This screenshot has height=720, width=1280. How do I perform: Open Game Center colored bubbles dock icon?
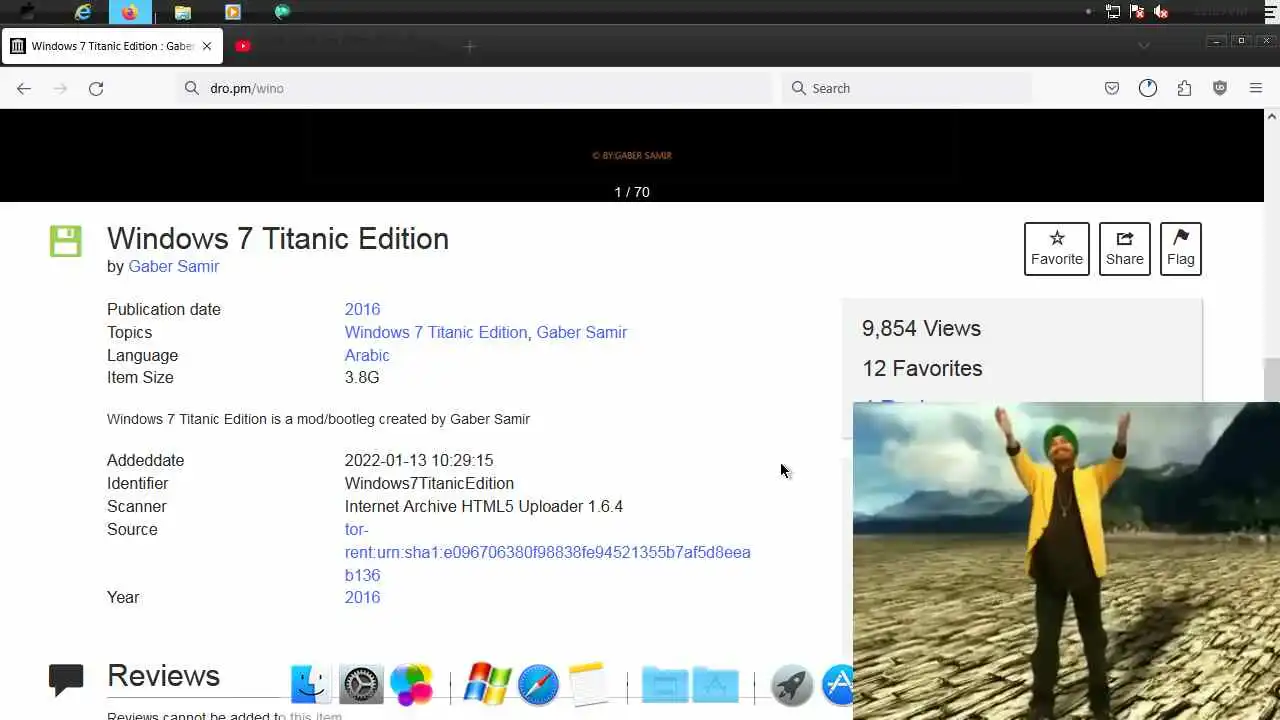411,685
